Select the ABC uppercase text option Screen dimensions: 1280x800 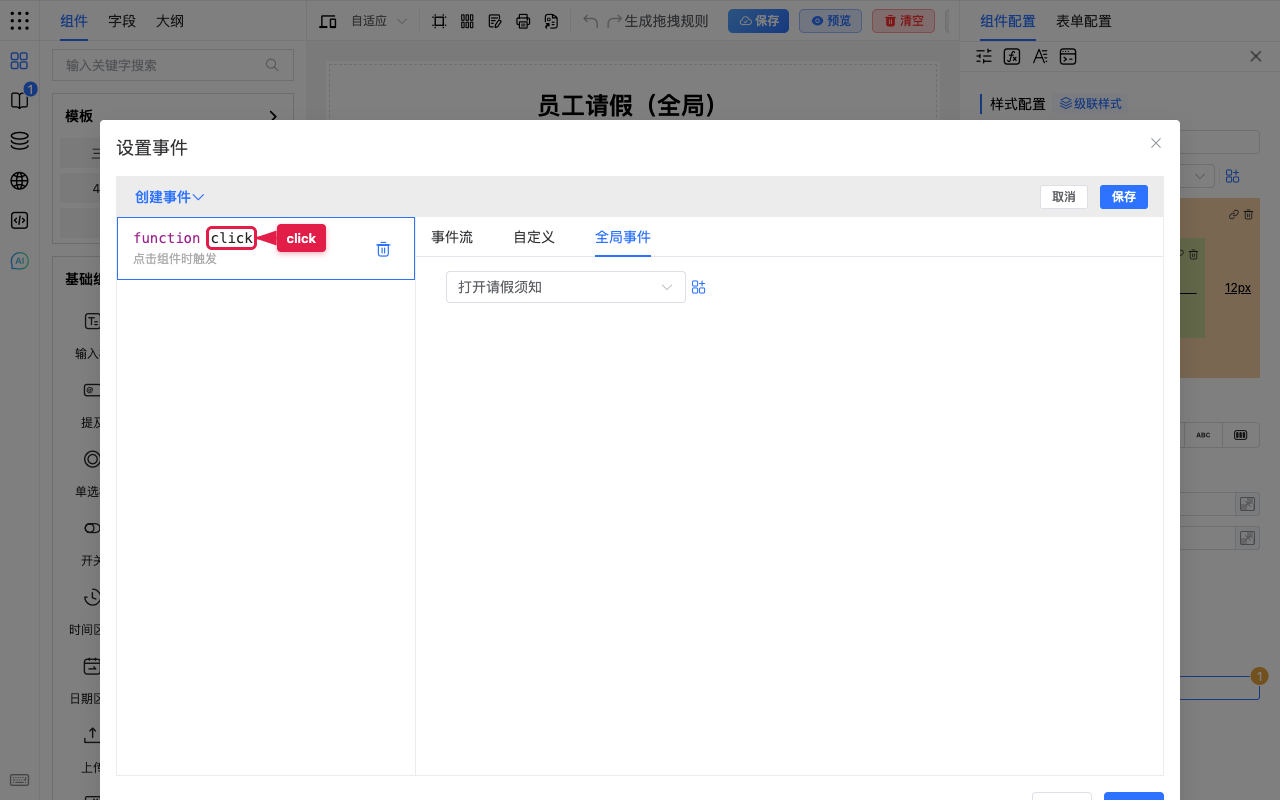[1203, 435]
